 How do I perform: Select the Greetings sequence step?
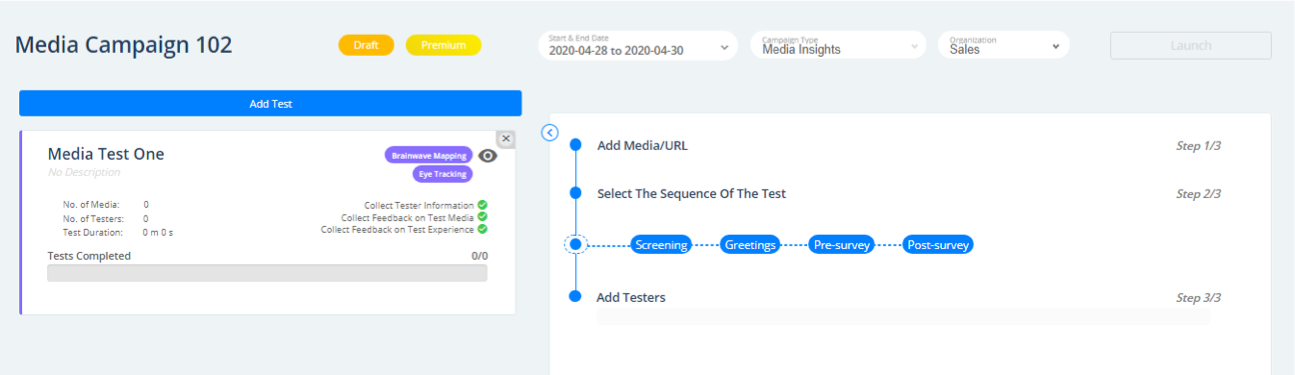point(750,244)
